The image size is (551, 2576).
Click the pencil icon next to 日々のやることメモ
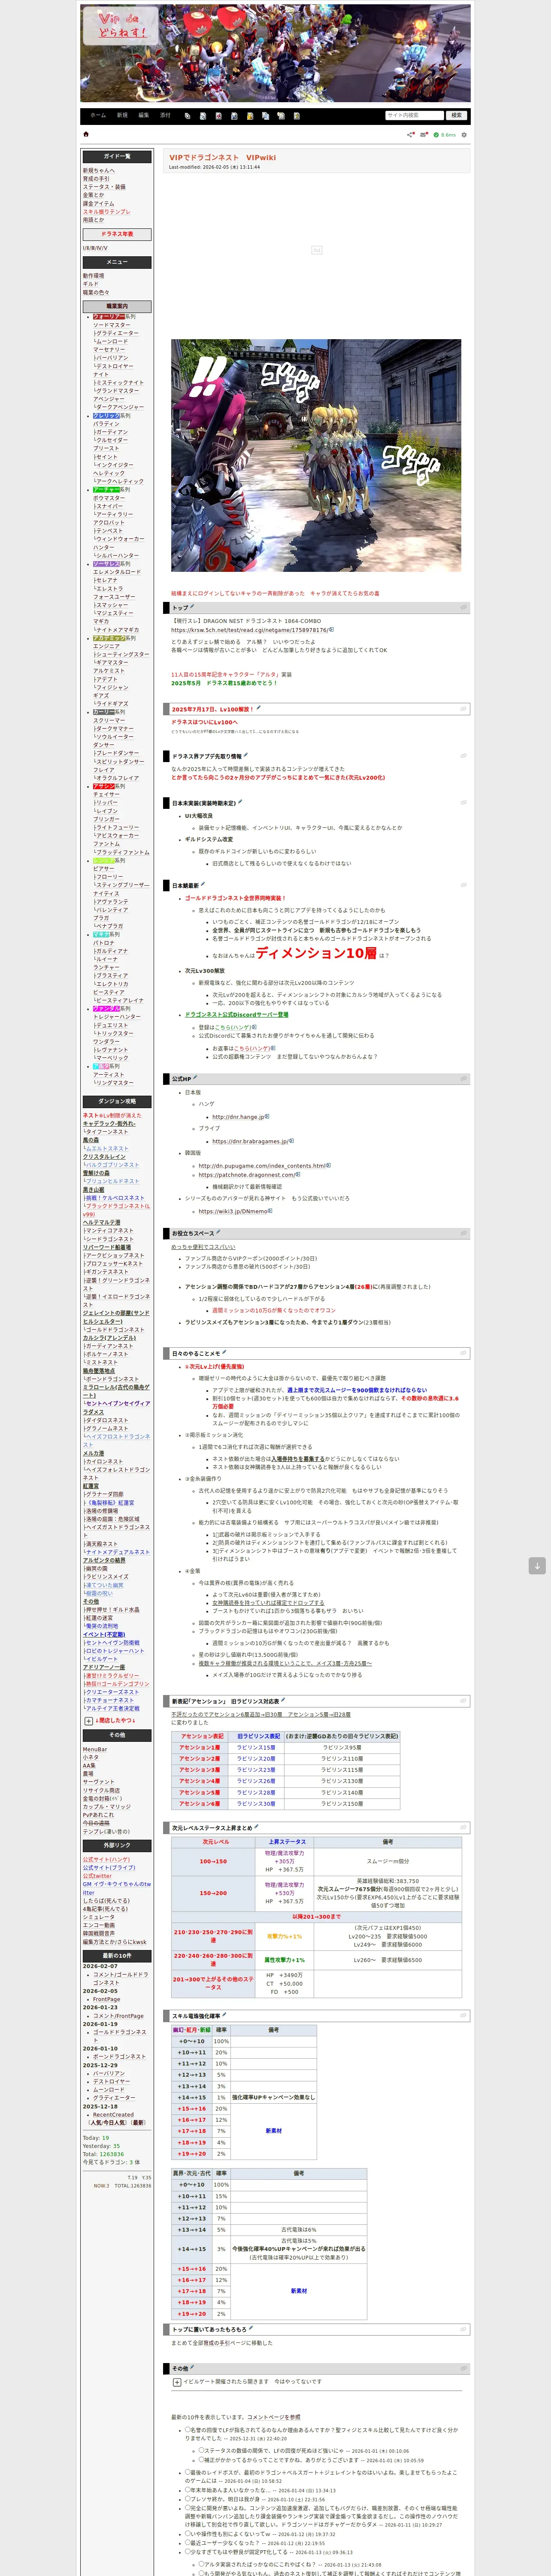tap(224, 1352)
